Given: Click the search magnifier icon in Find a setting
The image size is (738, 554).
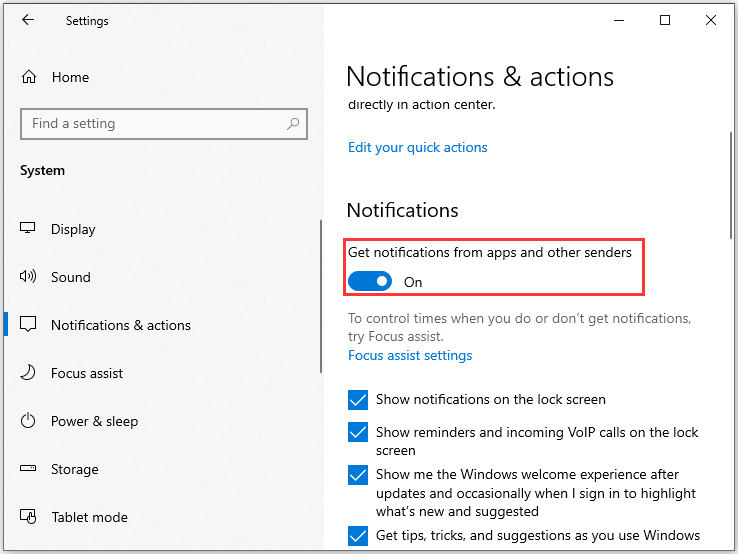Looking at the screenshot, I should tap(293, 124).
